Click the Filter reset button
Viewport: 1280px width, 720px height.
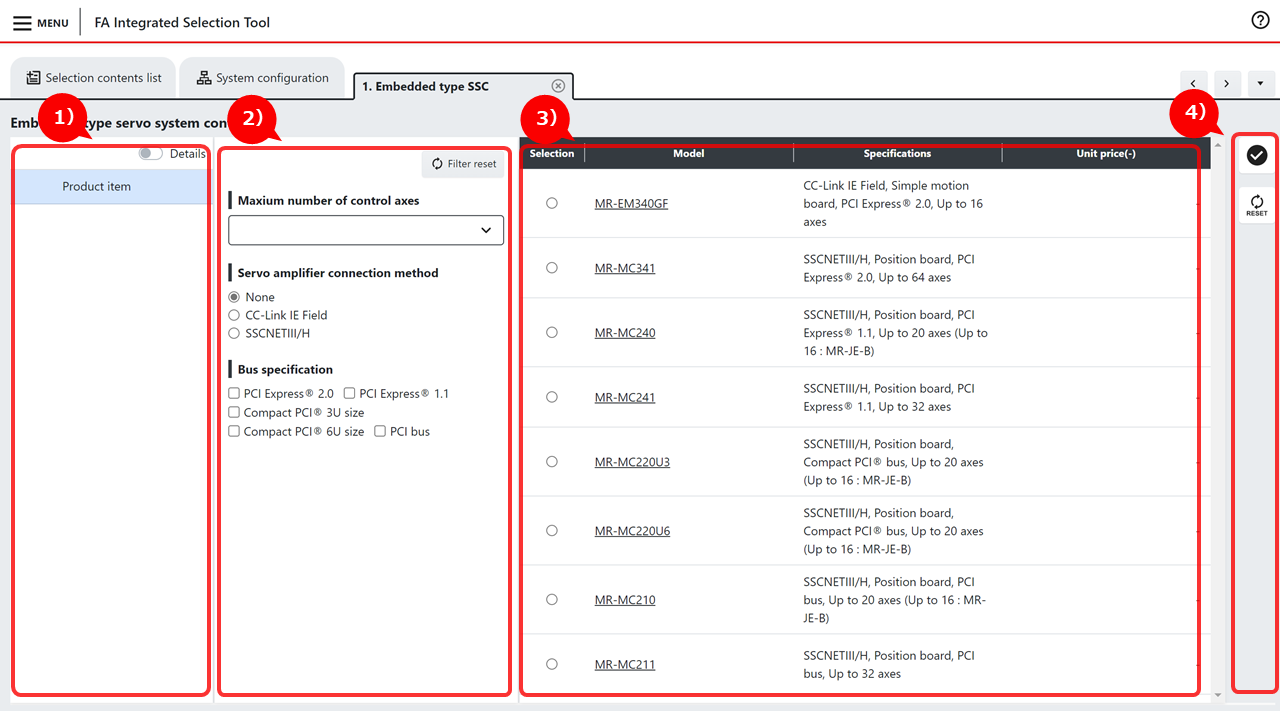point(463,164)
